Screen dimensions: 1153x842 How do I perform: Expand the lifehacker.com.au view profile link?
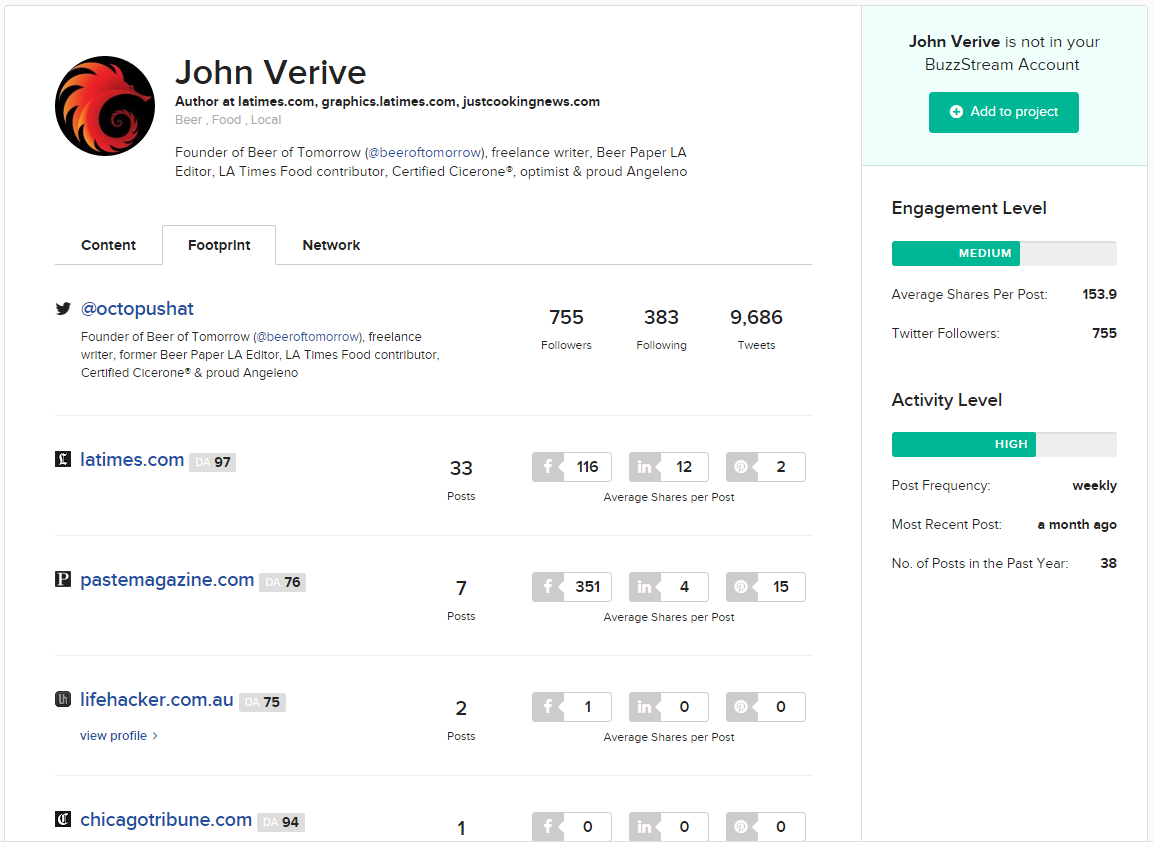click(x=113, y=735)
